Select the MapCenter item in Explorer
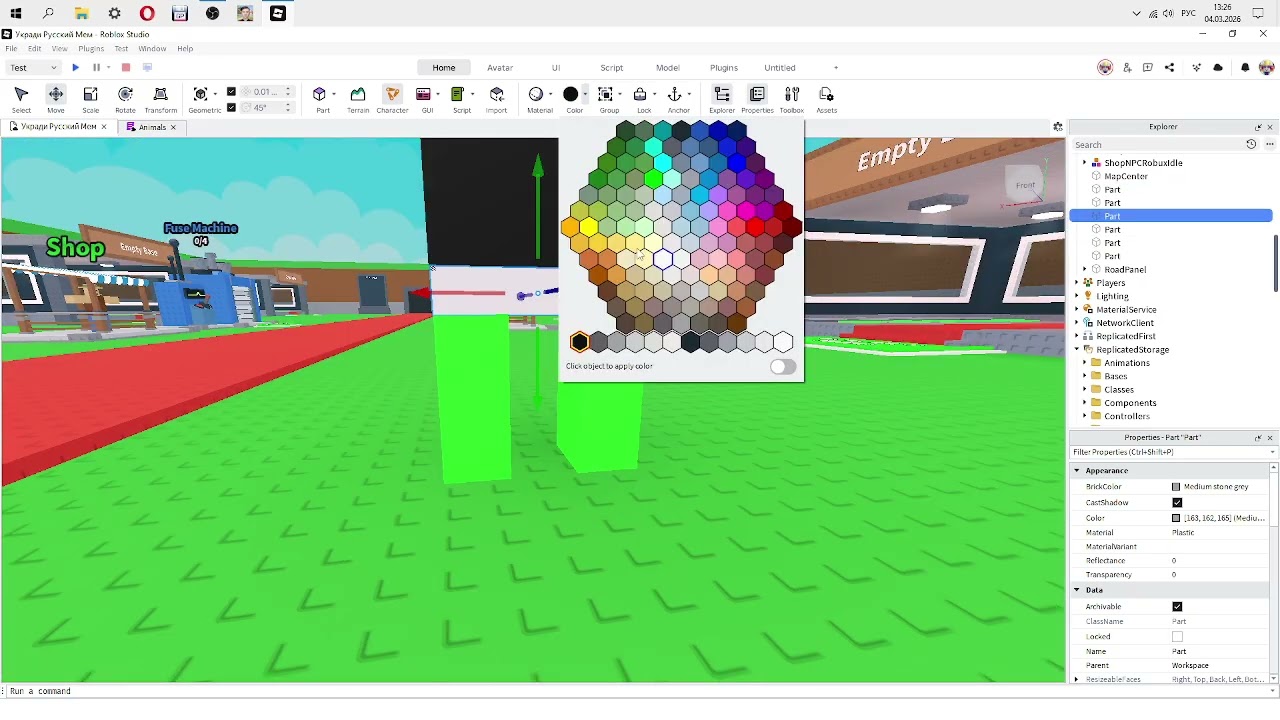This screenshot has height=720, width=1280. 1126,177
